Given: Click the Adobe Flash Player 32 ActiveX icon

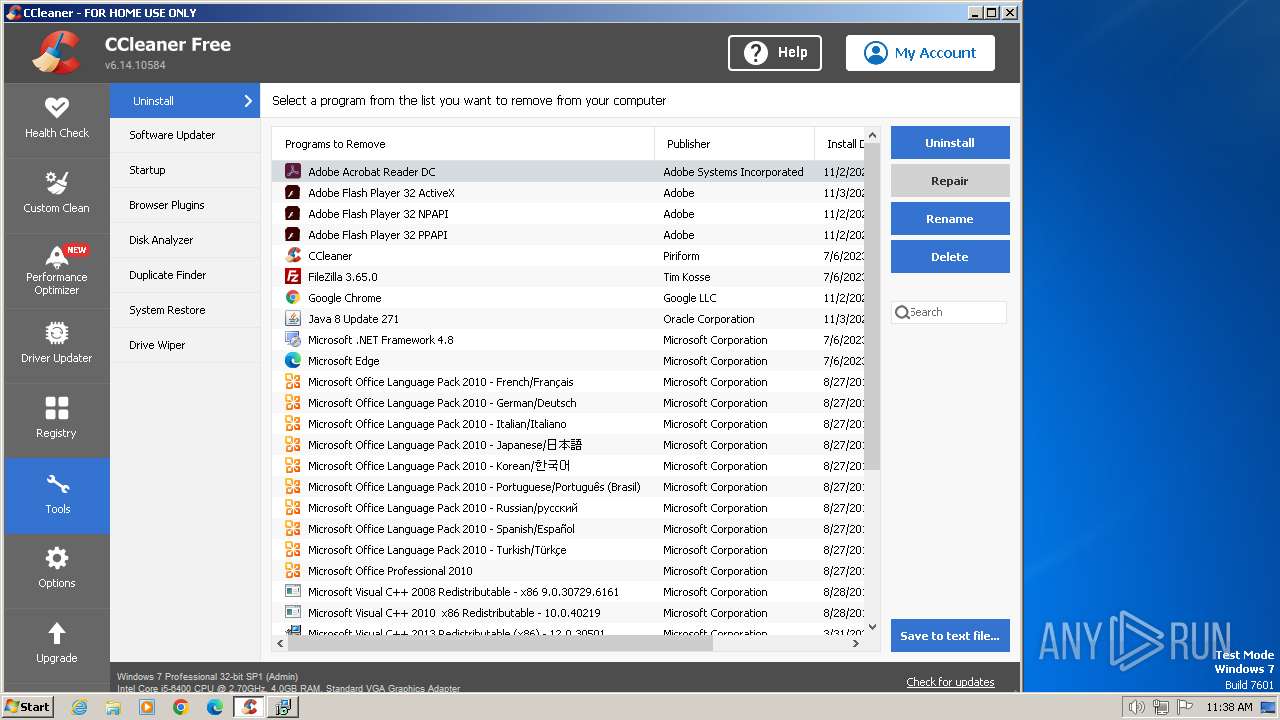Looking at the screenshot, I should pyautogui.click(x=293, y=192).
